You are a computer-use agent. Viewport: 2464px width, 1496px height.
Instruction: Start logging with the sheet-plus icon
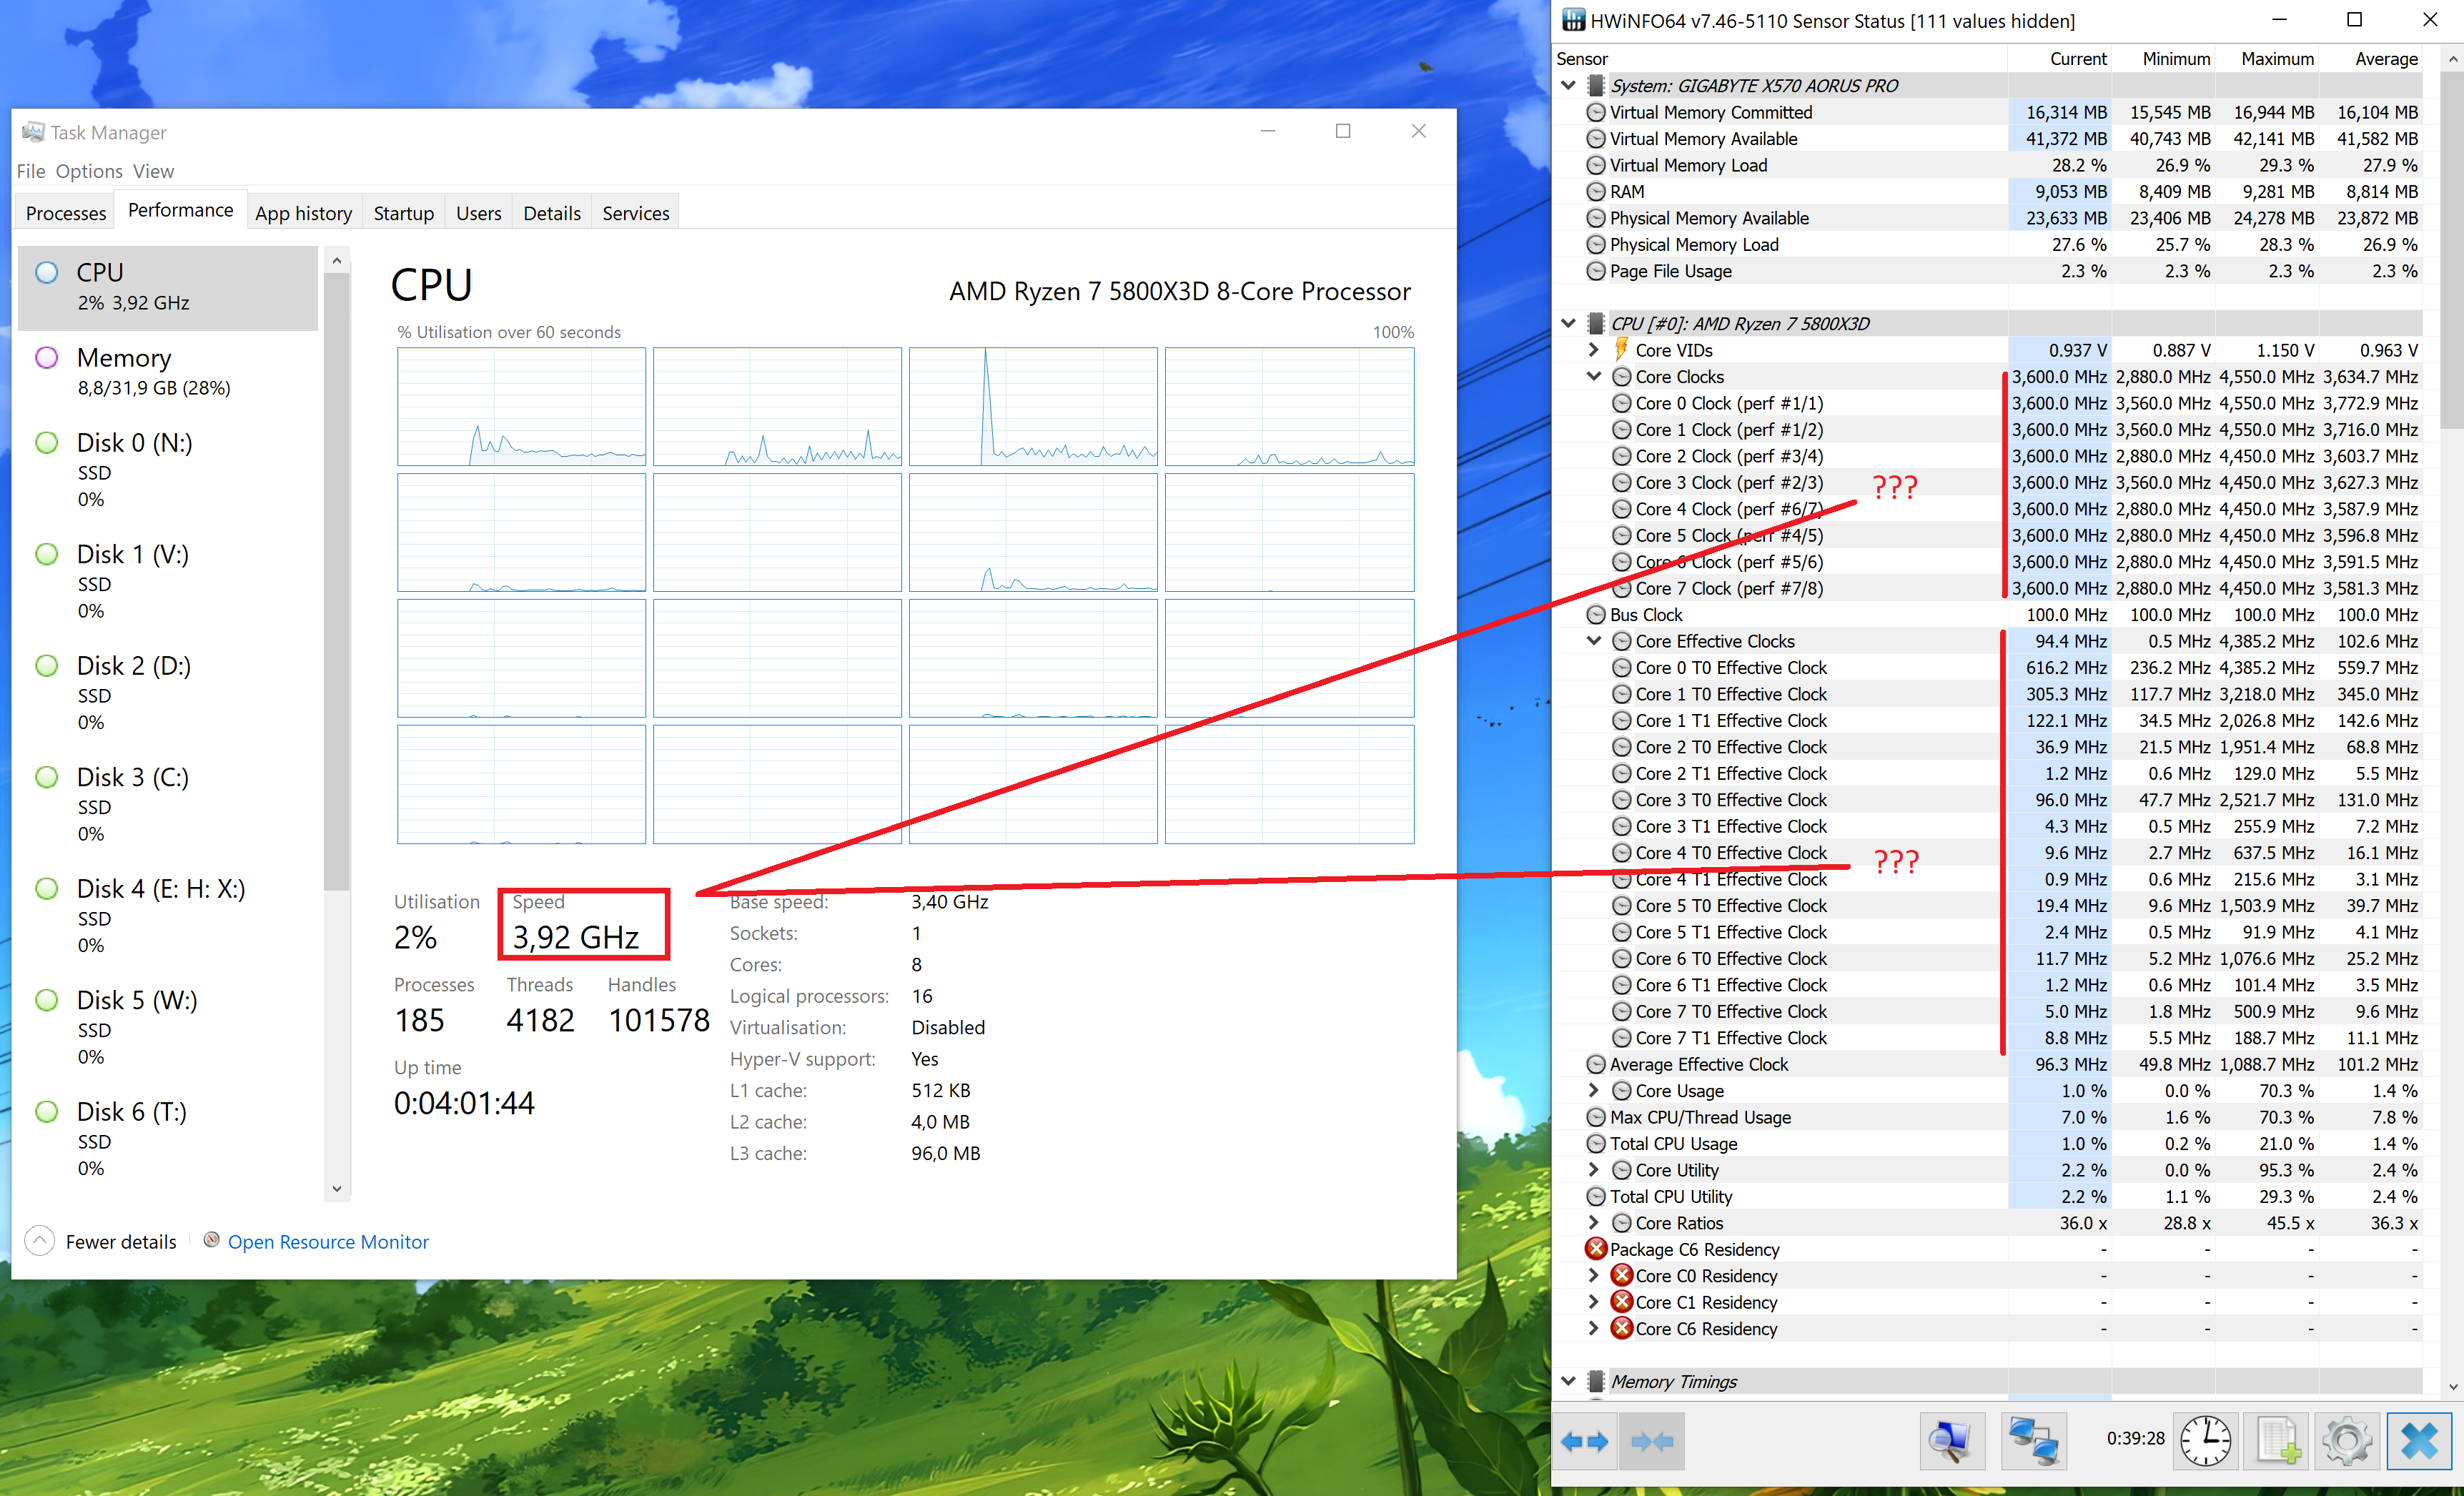pyautogui.click(x=2277, y=1441)
